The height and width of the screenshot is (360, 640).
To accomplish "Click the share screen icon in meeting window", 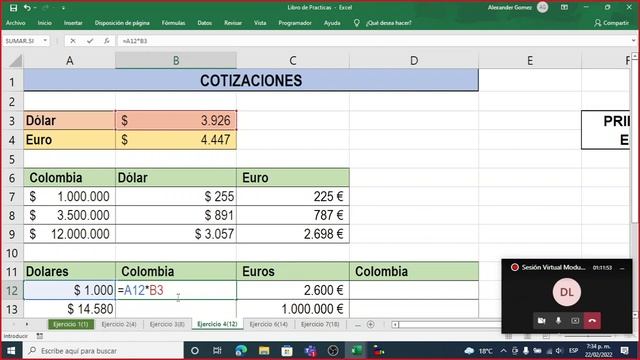I will (575, 321).
